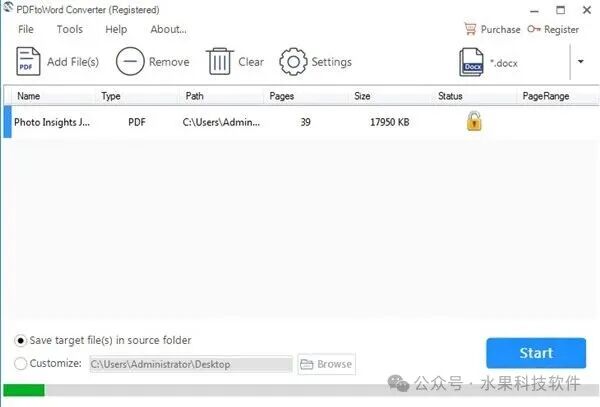This screenshot has height=407, width=600.
Task: Select Save target file(s) in source folder
Action: click(20, 340)
